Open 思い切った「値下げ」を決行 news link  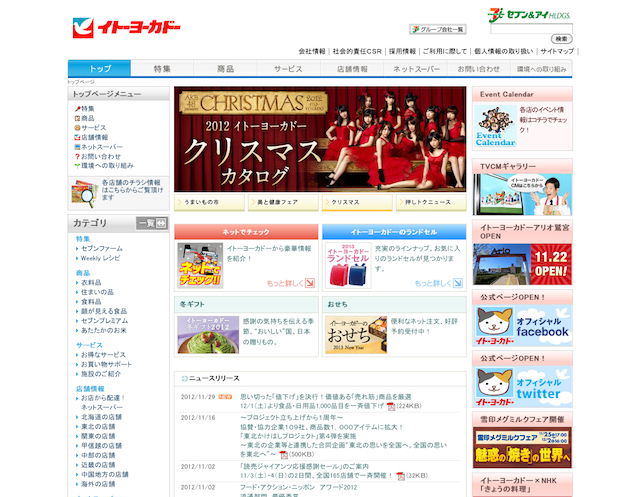point(326,397)
